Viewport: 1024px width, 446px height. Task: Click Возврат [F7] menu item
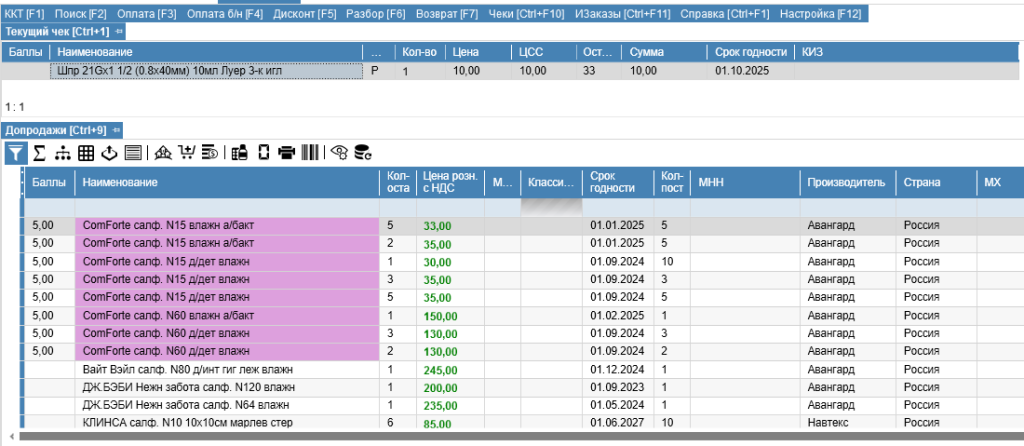[447, 14]
